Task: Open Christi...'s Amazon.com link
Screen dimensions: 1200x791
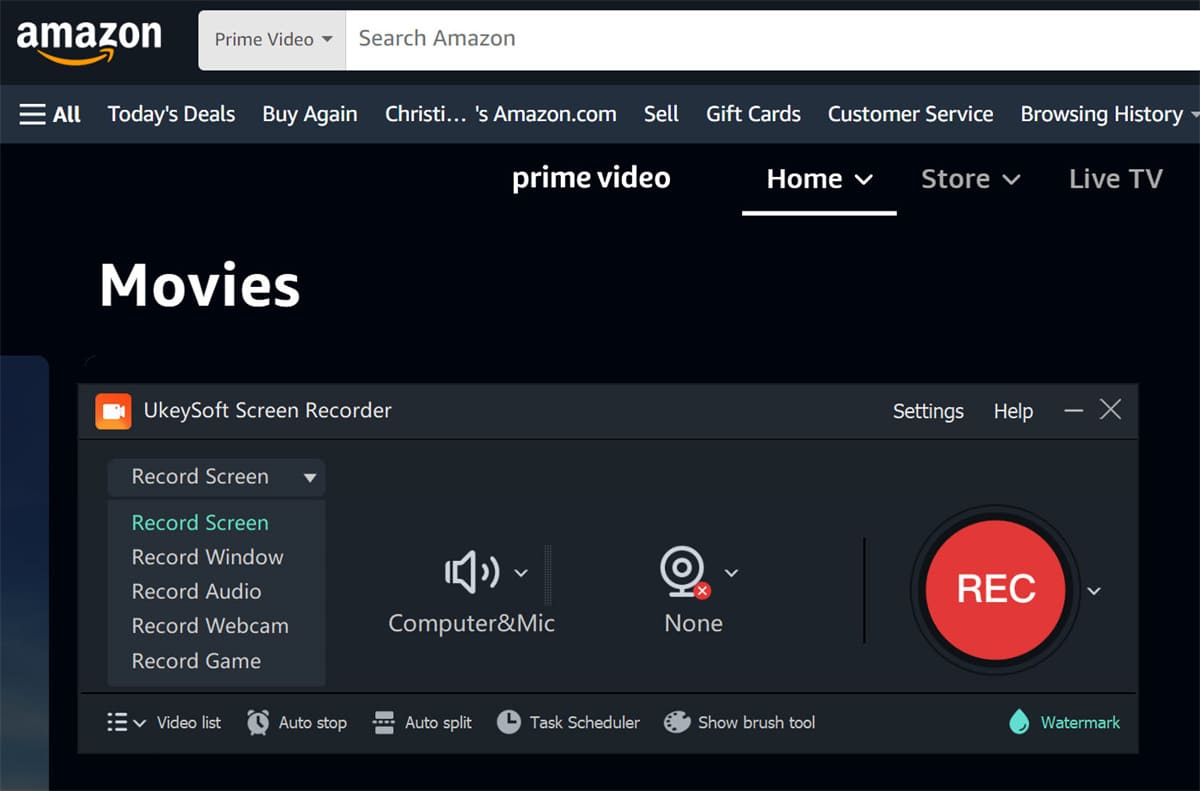Action: [x=500, y=114]
